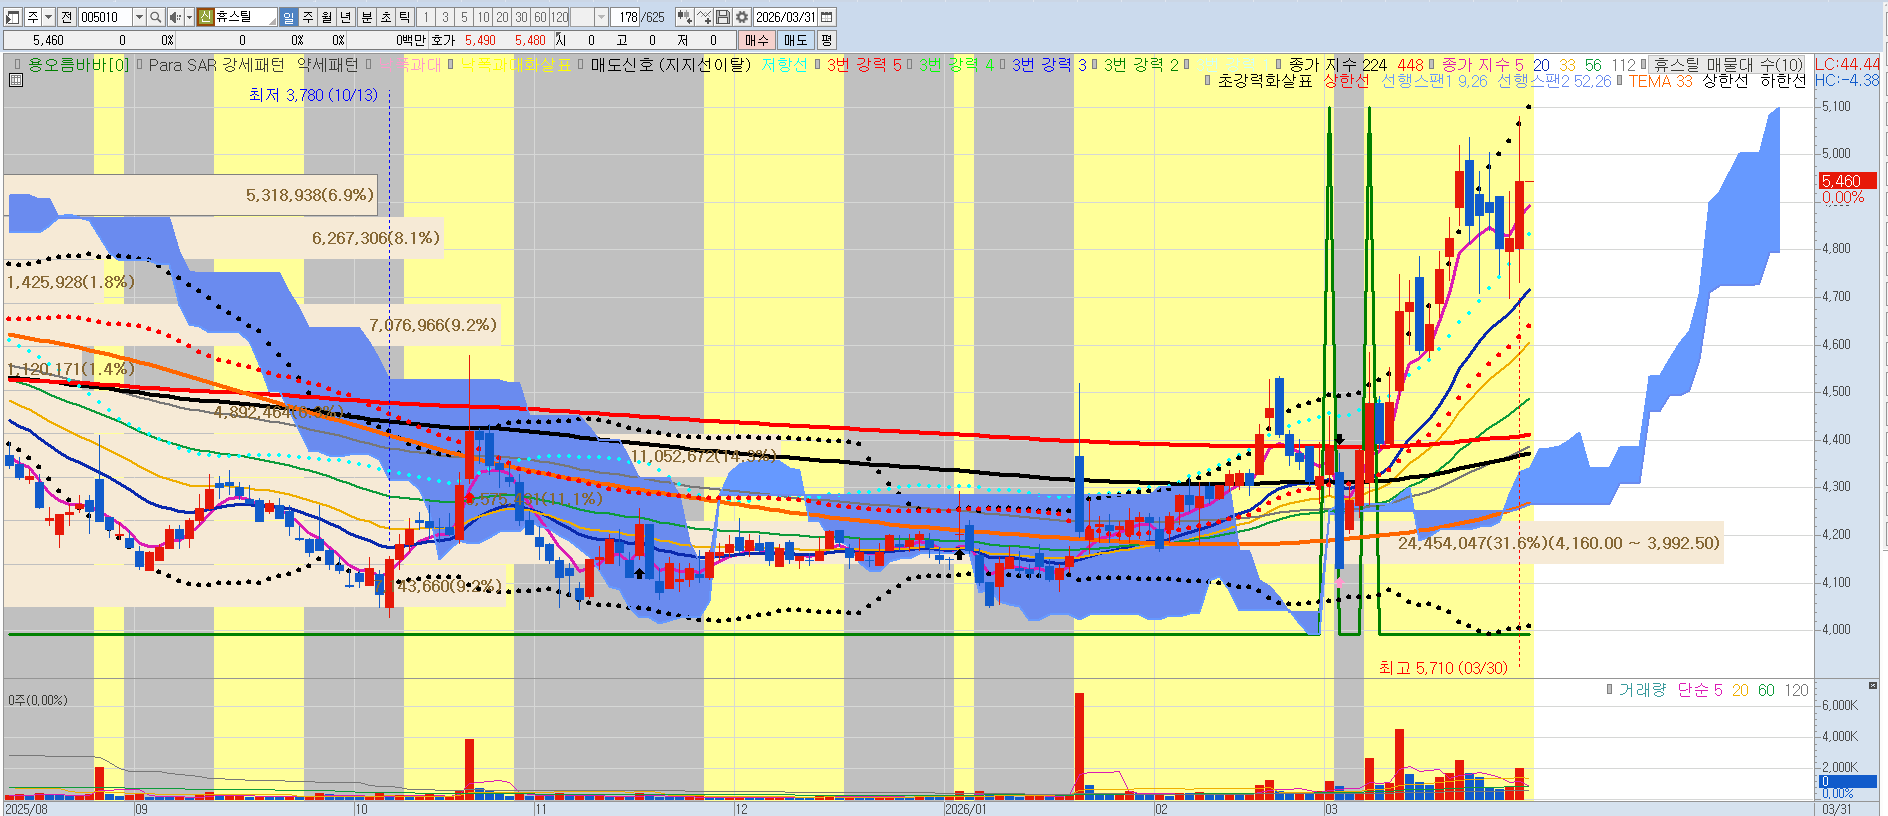1888x816 pixels.
Task: Click the 매도 sell button
Action: pyautogui.click(x=795, y=40)
